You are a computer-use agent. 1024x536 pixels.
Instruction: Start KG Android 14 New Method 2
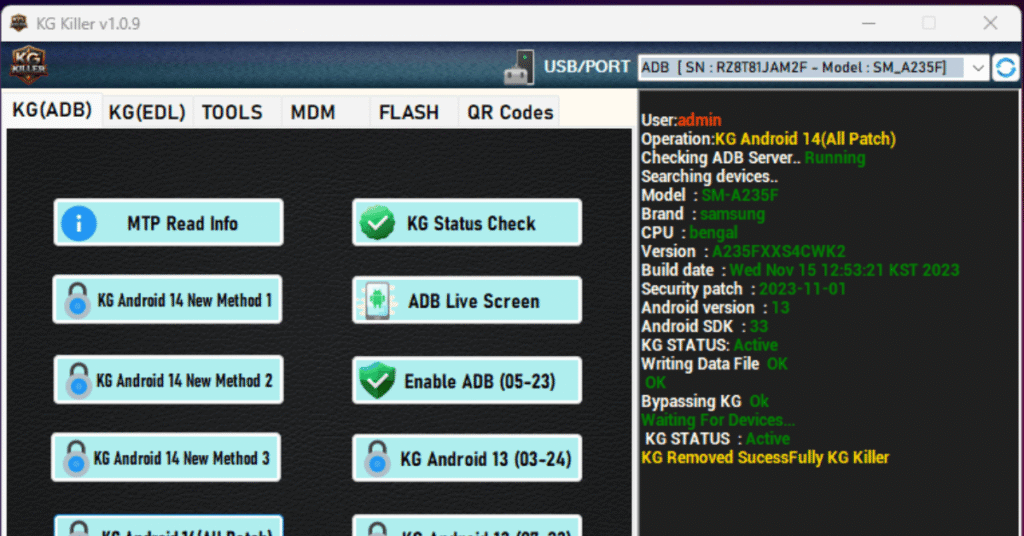(168, 380)
